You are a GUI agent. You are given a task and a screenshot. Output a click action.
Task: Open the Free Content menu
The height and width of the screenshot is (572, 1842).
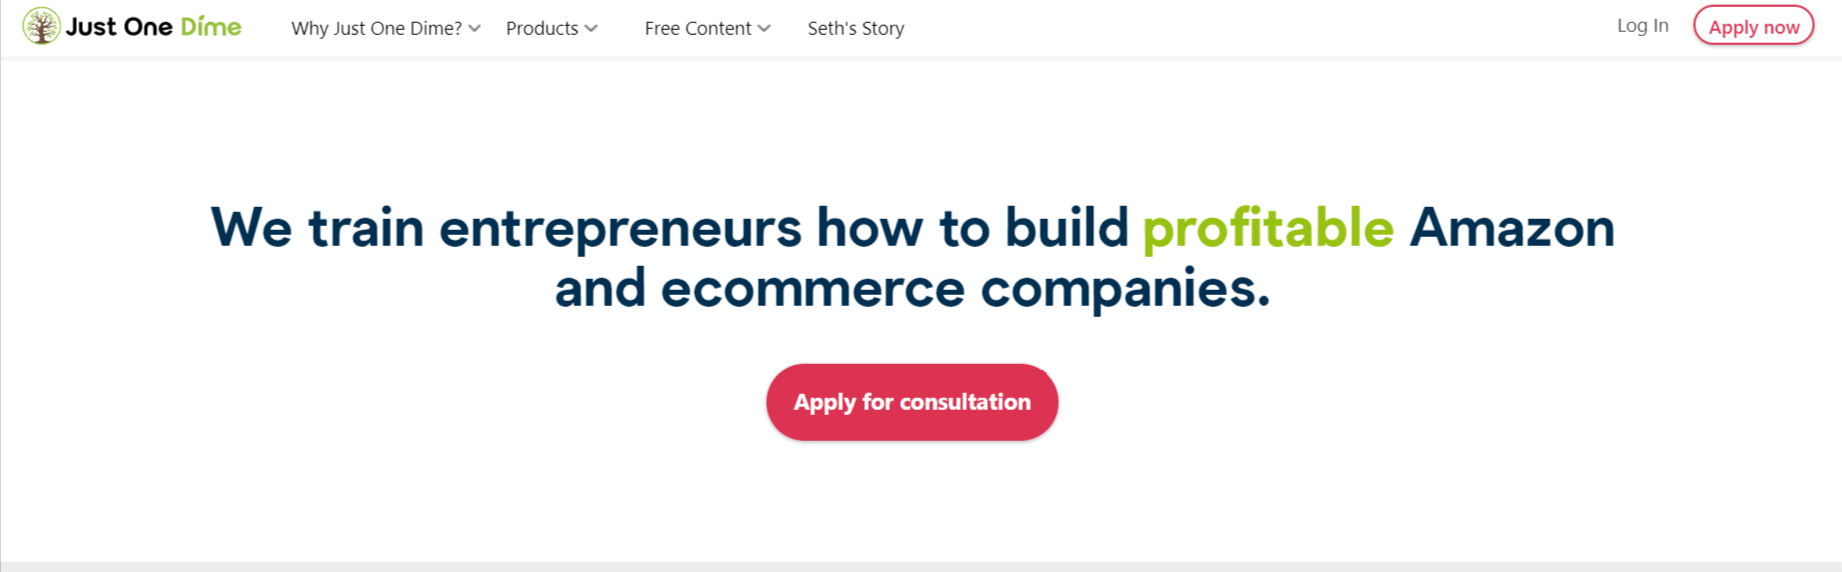click(x=697, y=28)
